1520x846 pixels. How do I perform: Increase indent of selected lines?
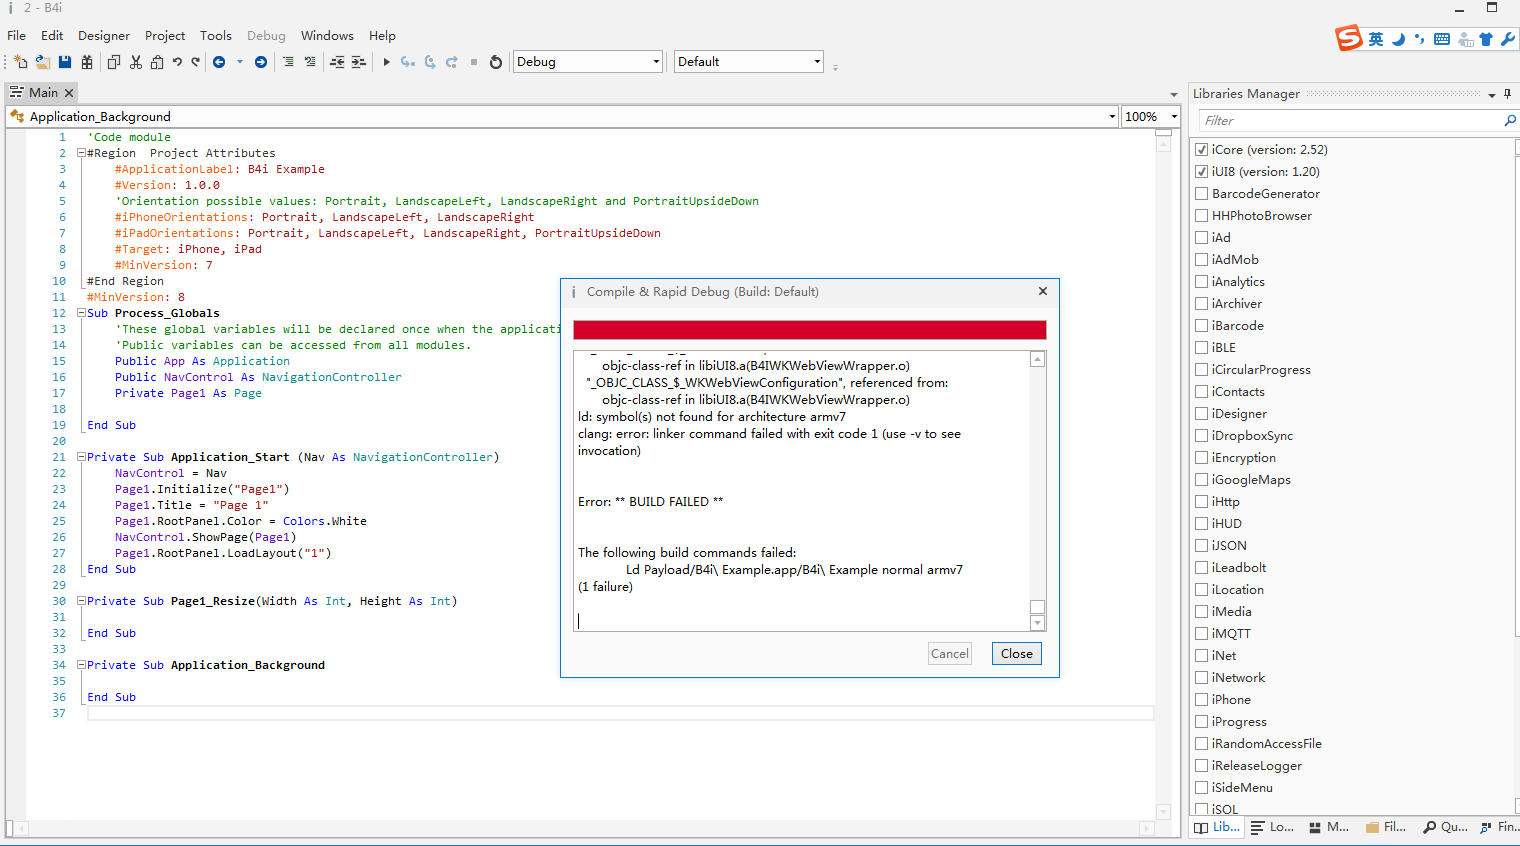(358, 62)
